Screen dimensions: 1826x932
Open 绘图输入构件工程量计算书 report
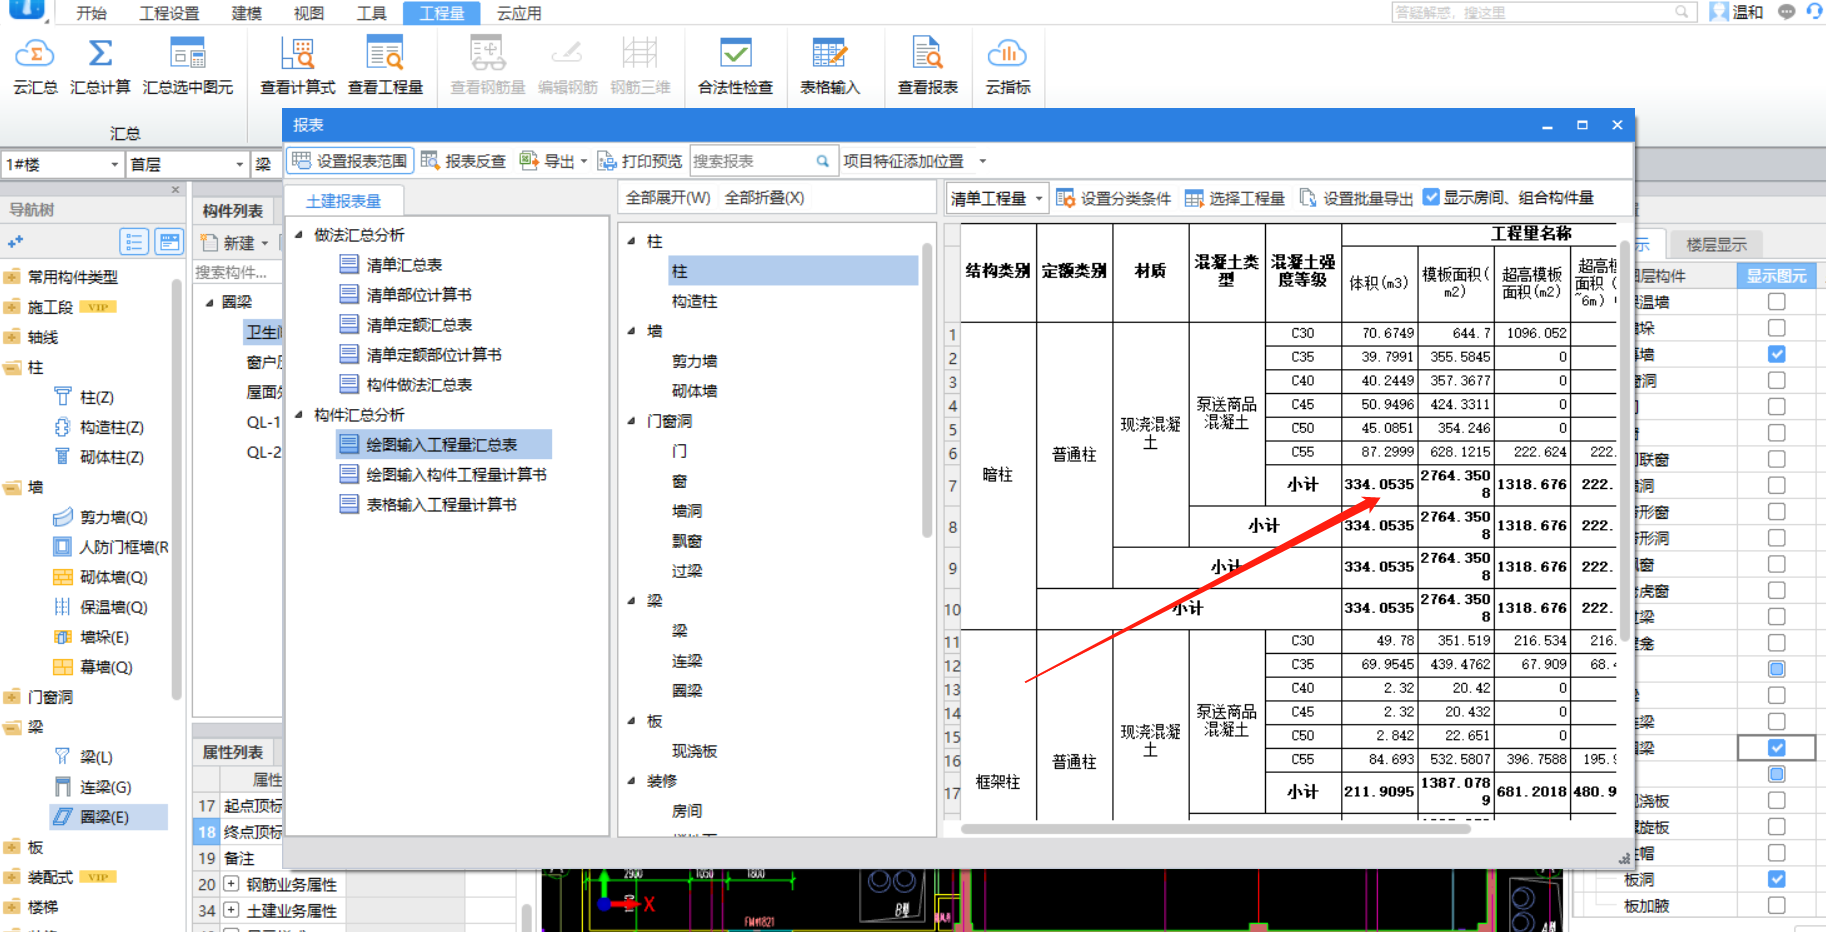(x=456, y=475)
